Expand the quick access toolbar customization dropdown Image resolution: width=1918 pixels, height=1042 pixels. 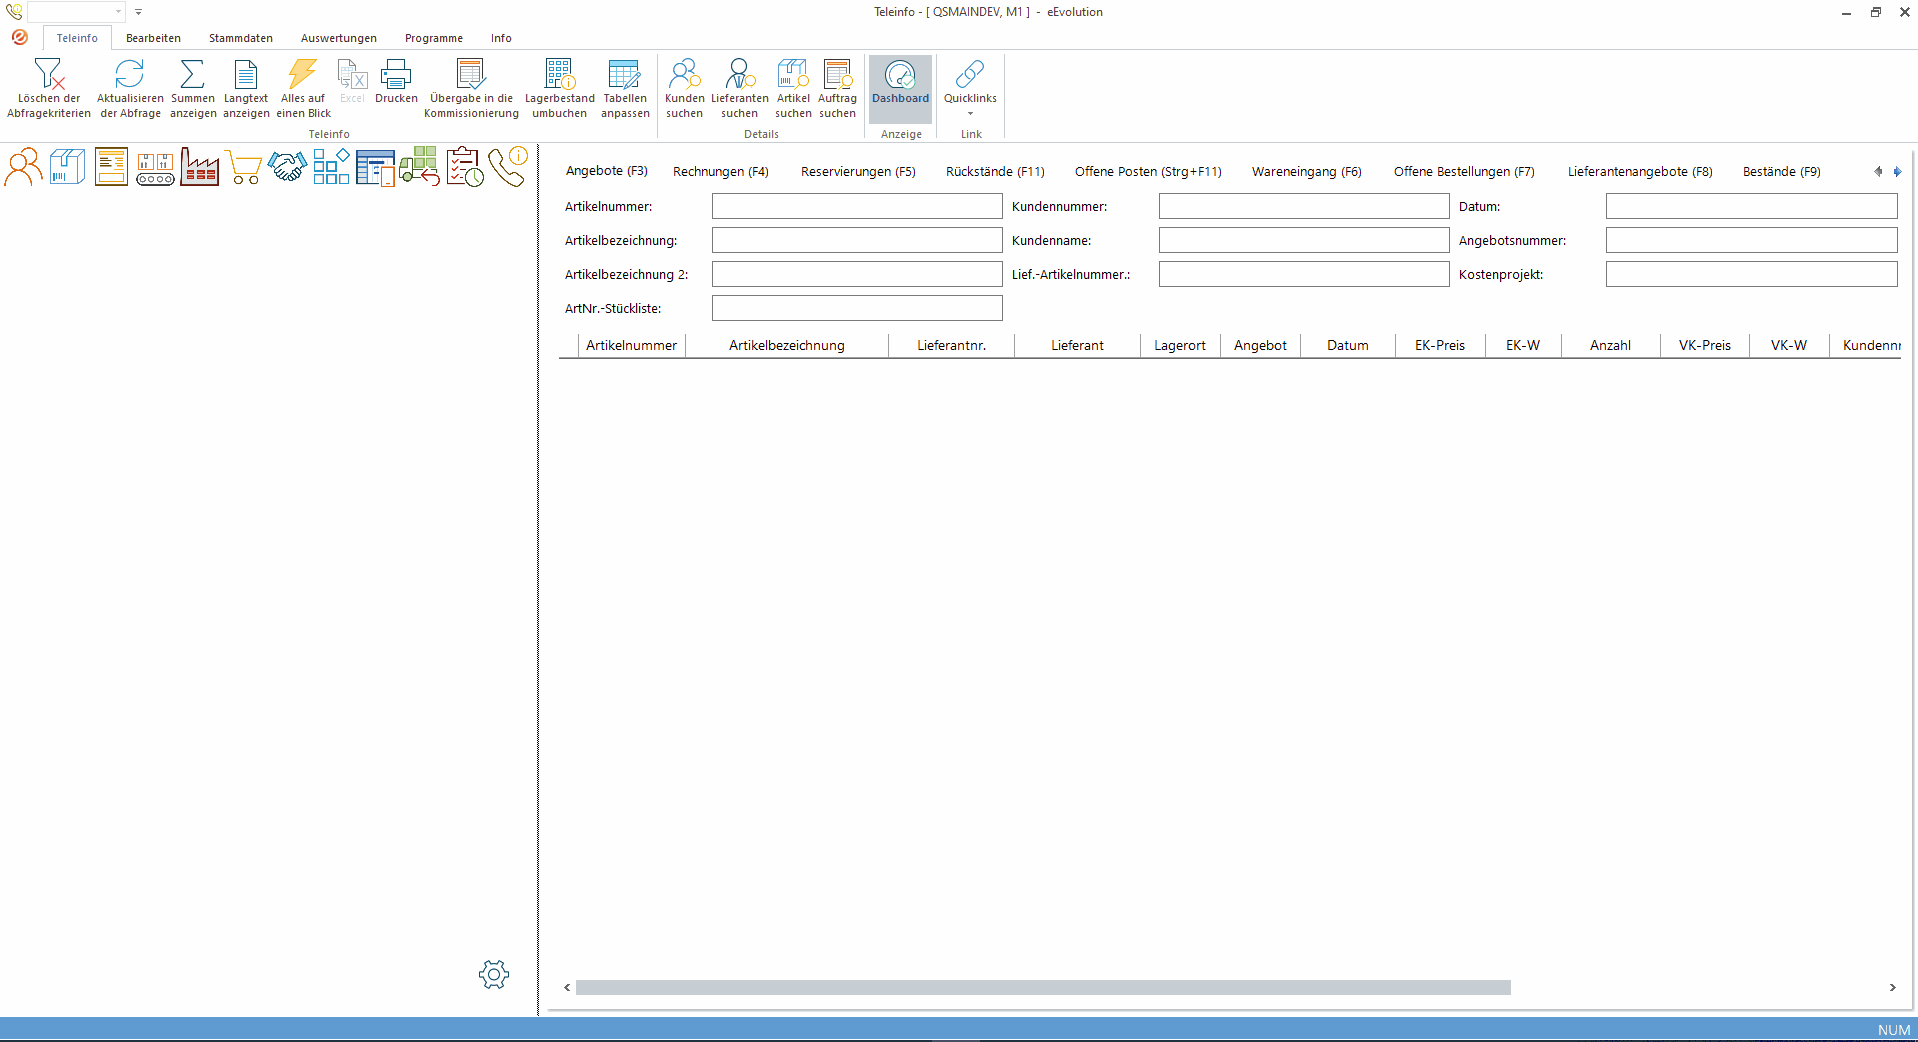[138, 12]
